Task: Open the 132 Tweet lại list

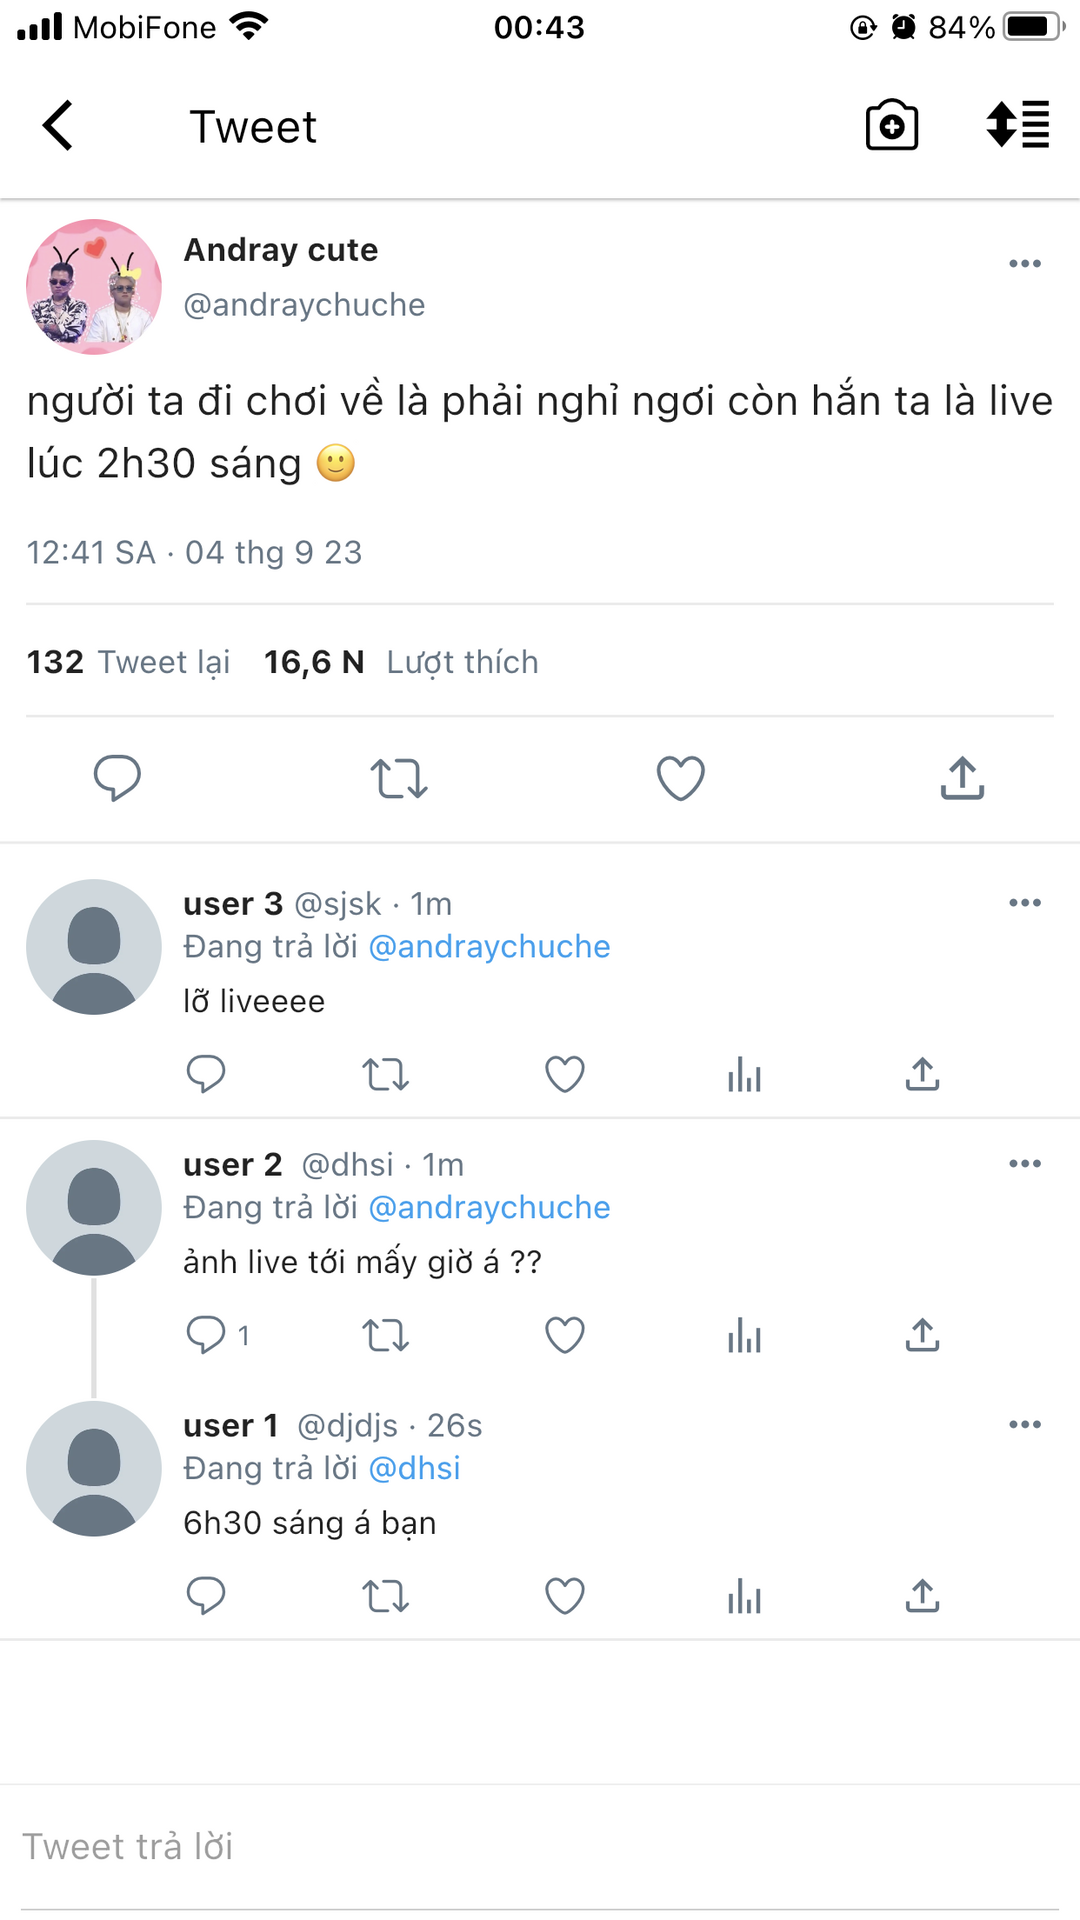Action: 128,662
